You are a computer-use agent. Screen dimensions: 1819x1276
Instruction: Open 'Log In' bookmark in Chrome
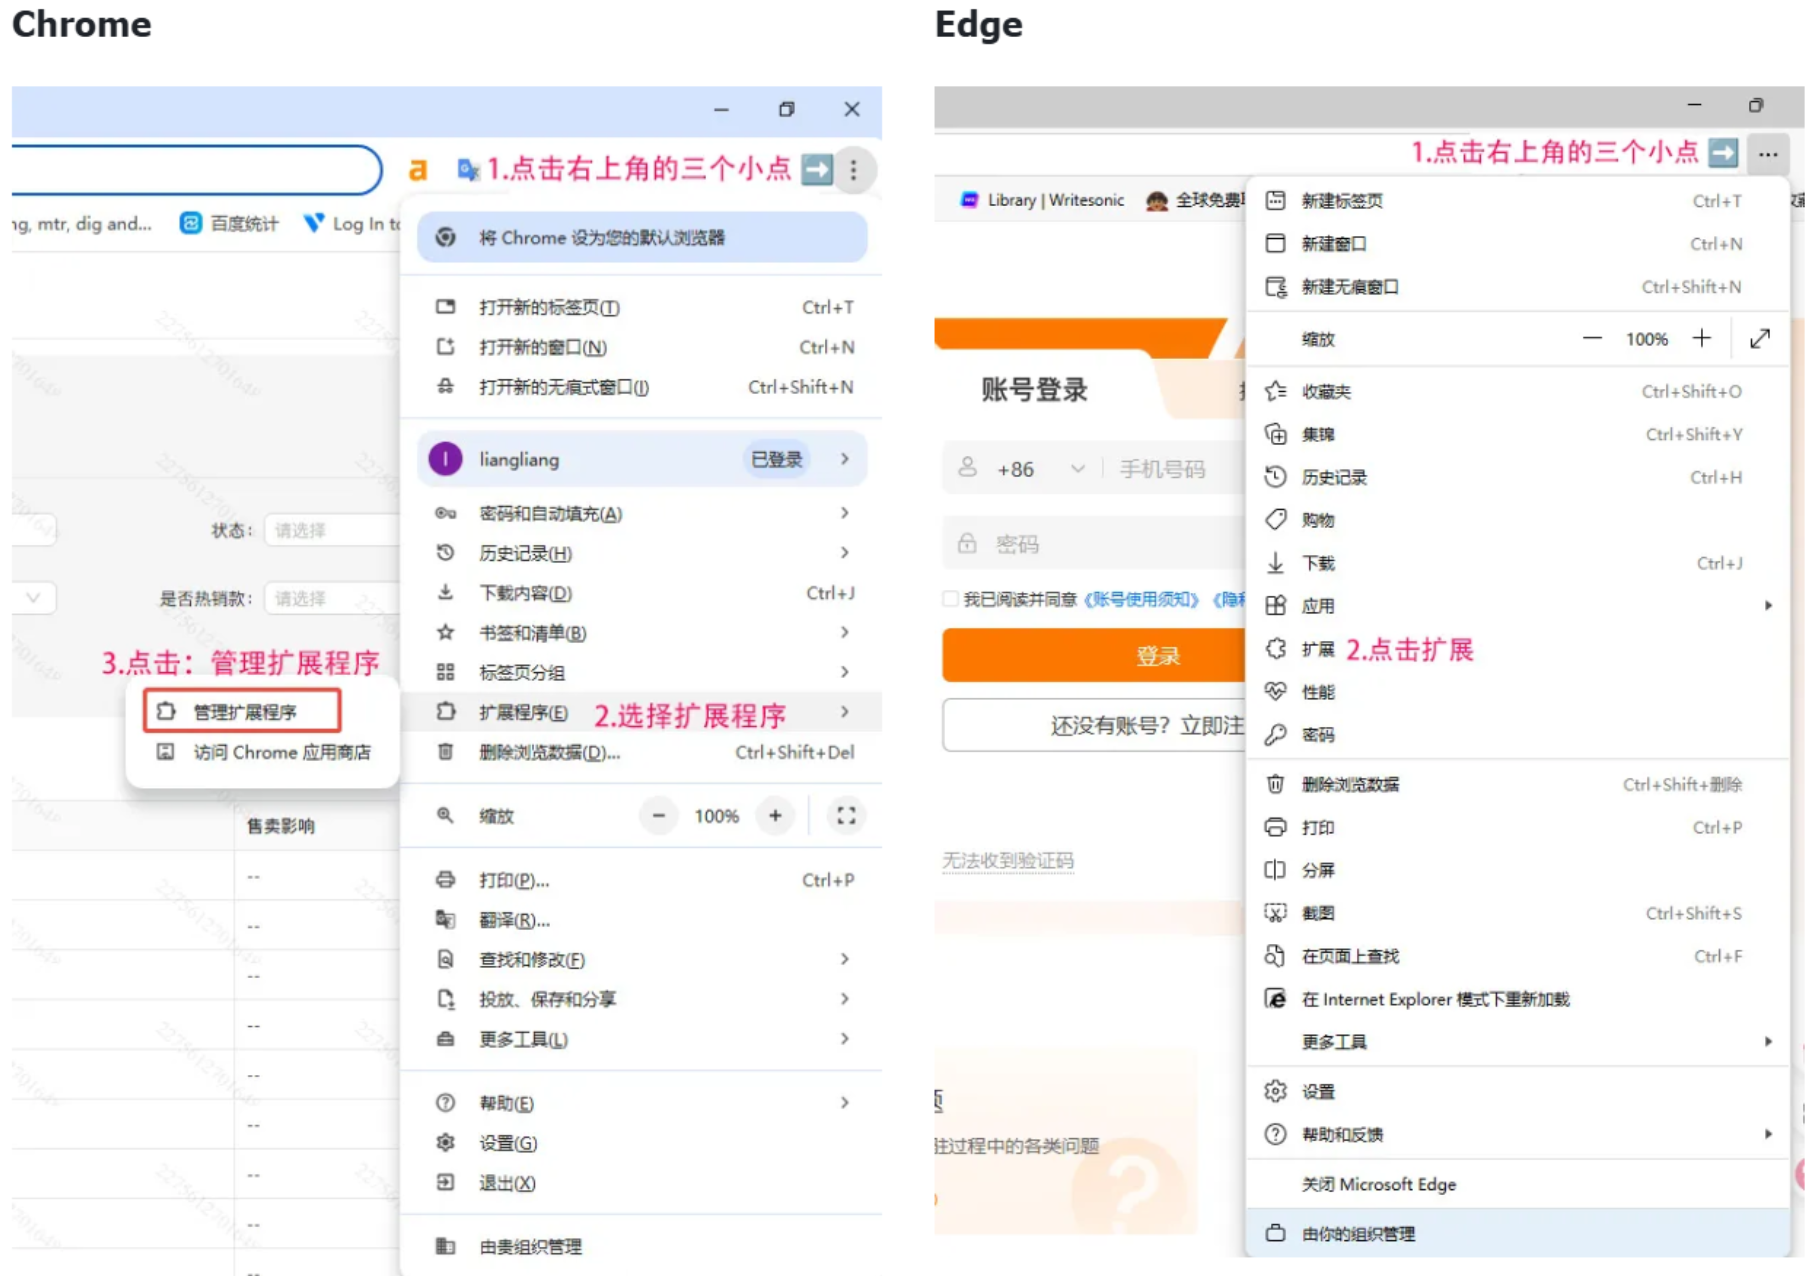pyautogui.click(x=350, y=223)
